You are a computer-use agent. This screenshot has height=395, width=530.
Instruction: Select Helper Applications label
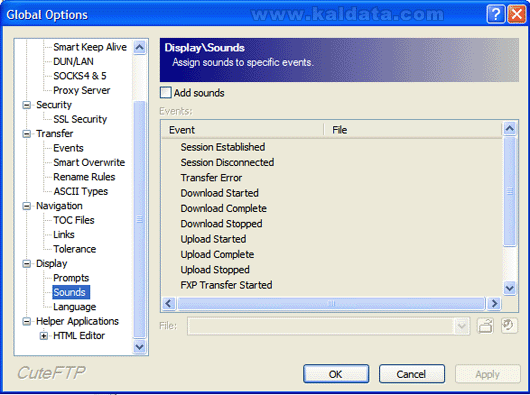coord(77,321)
